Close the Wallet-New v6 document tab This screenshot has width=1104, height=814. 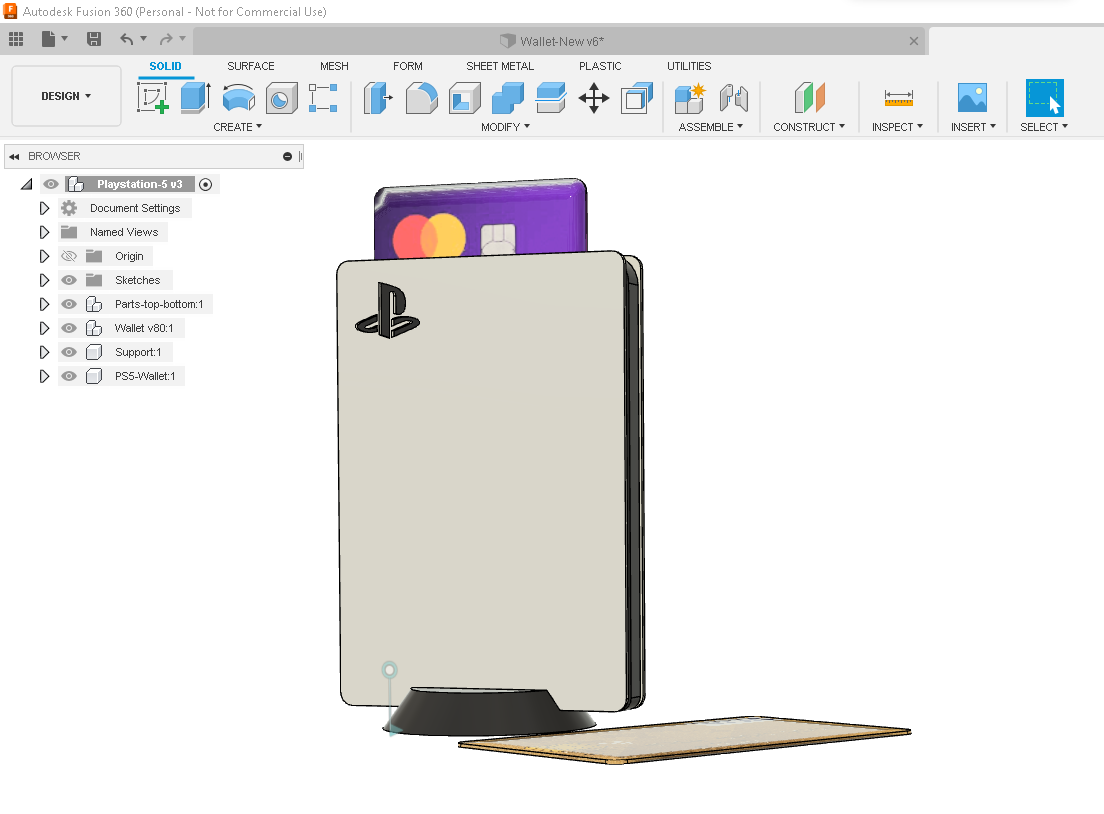pyautogui.click(x=914, y=41)
